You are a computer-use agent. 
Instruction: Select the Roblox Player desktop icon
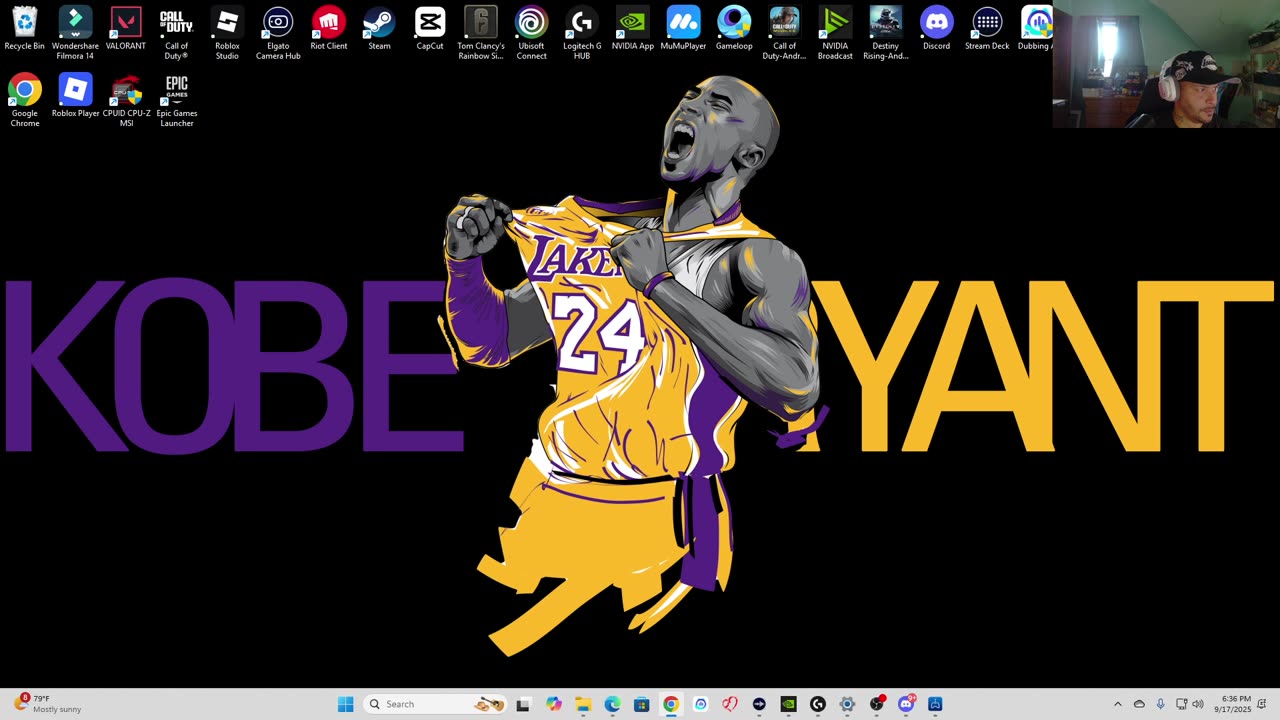pos(75,96)
